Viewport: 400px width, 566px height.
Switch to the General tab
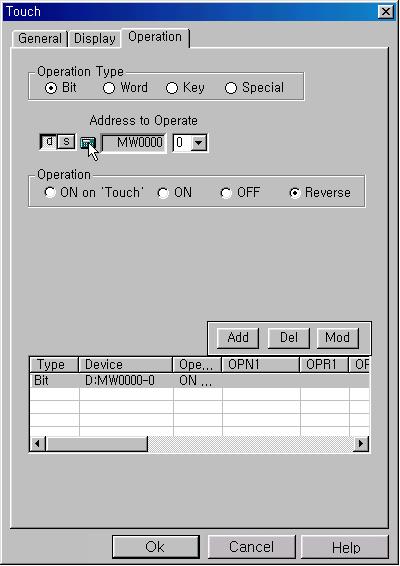point(40,38)
